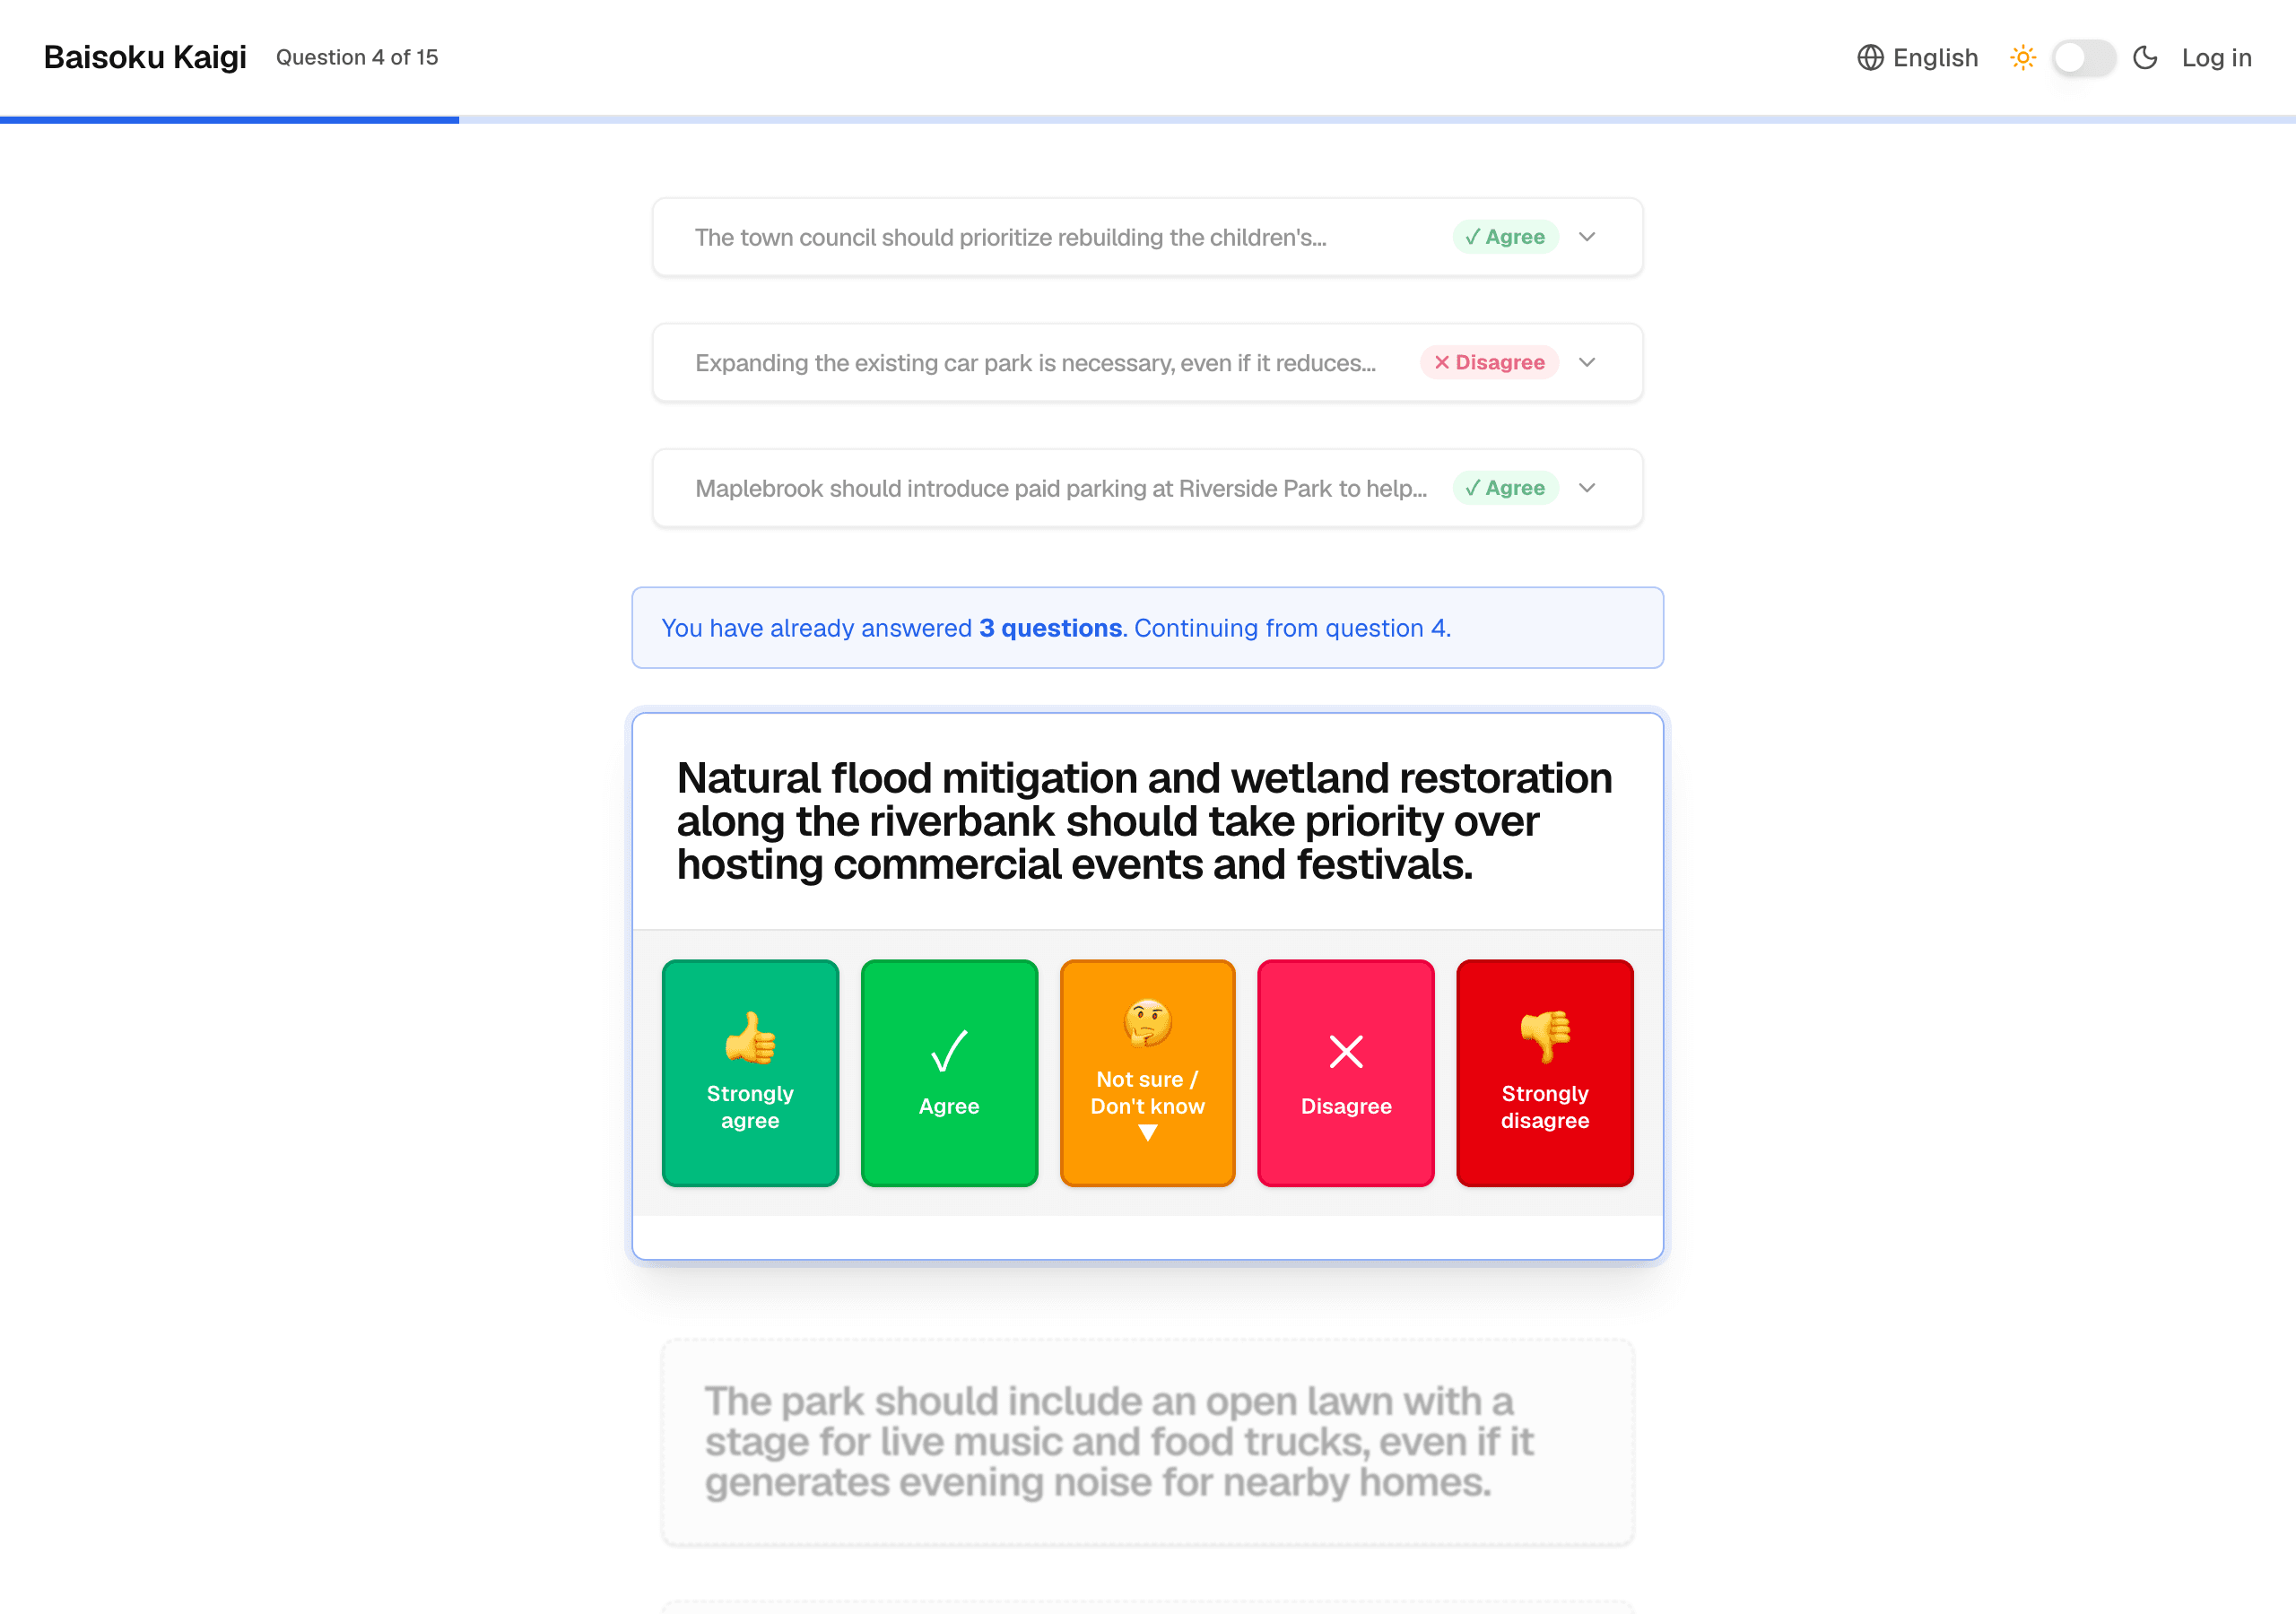The width and height of the screenshot is (2296, 1614).
Task: Expand the car park question chevron
Action: (x=1587, y=362)
